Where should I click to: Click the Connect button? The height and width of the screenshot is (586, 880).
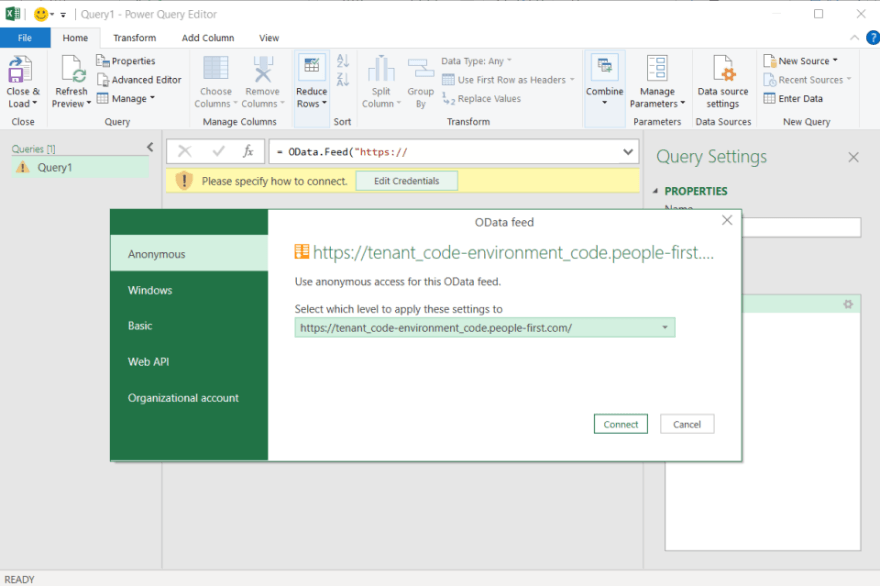click(x=620, y=423)
